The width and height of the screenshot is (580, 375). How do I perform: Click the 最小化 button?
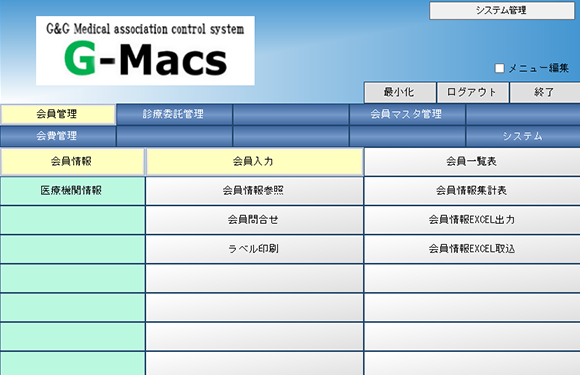pyautogui.click(x=399, y=92)
